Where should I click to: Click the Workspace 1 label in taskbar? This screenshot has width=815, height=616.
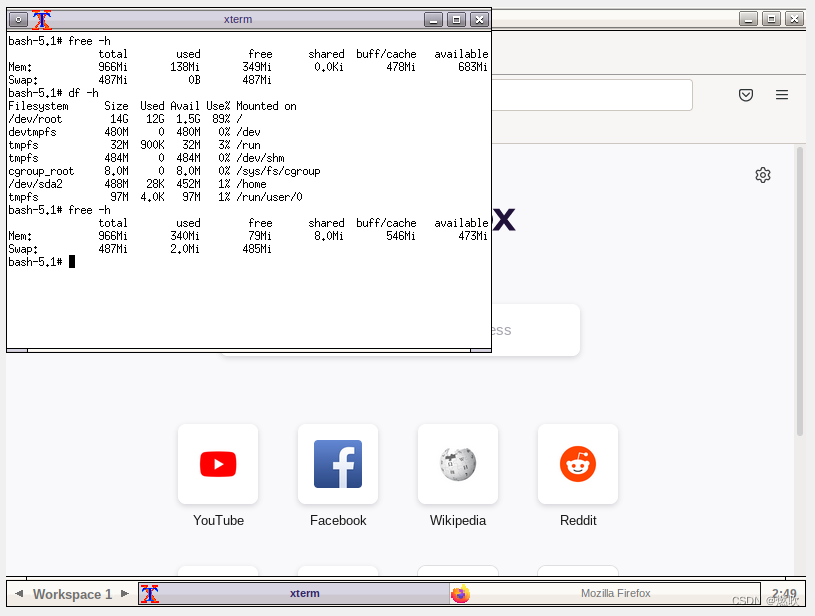point(72,594)
